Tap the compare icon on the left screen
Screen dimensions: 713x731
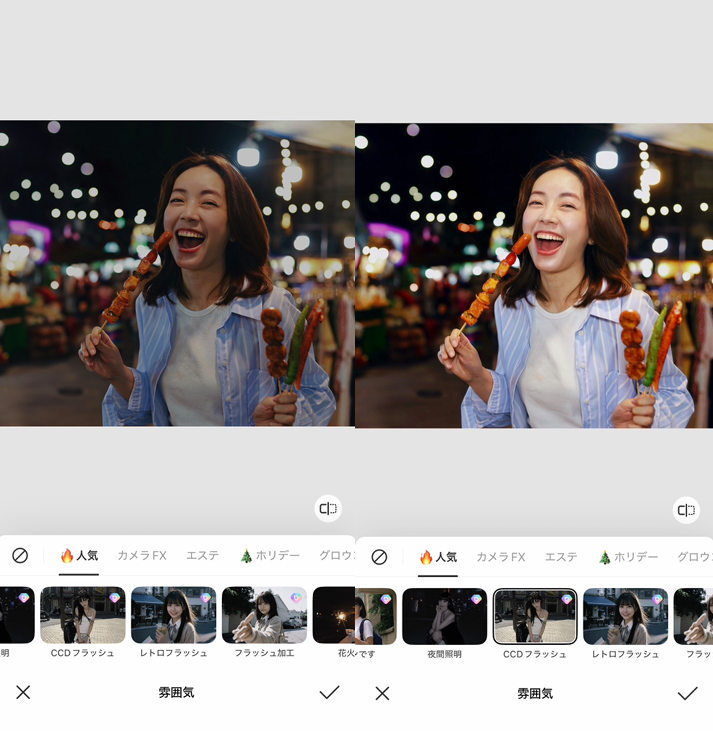coord(328,509)
